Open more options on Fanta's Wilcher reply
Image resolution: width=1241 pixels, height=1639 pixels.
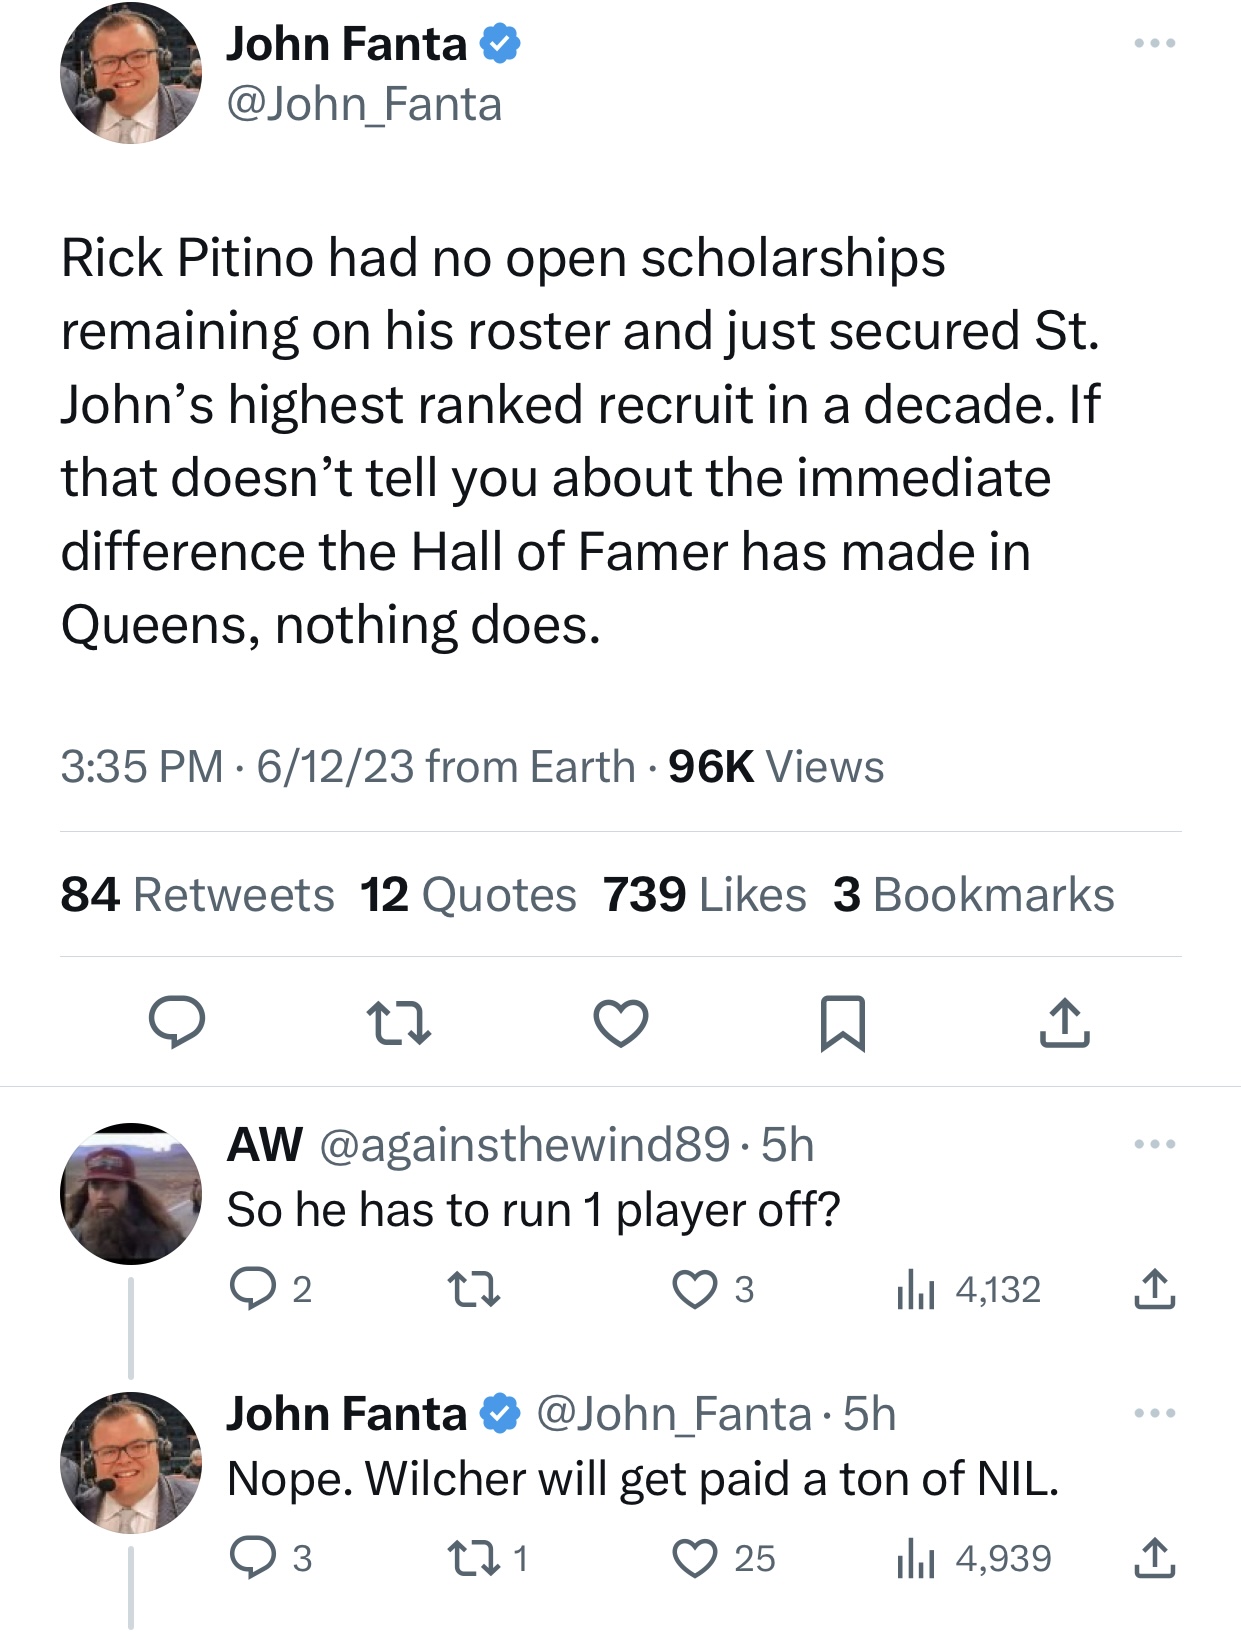click(1154, 1413)
